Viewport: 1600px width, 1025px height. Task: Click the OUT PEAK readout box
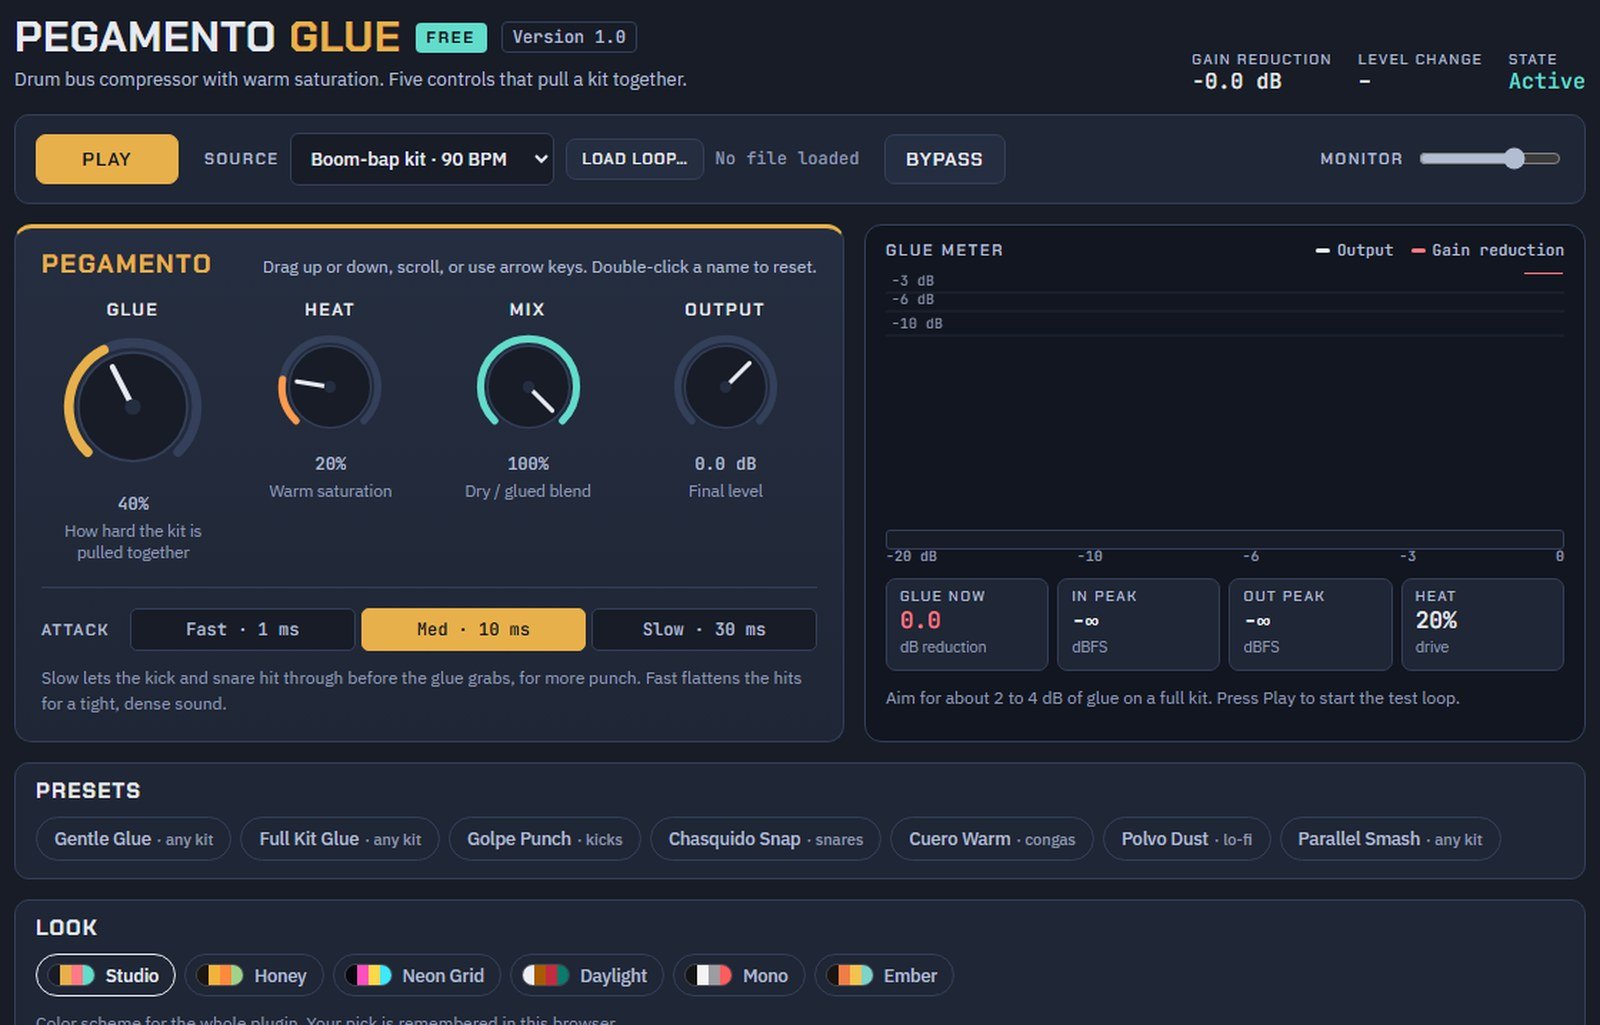[x=1310, y=624]
